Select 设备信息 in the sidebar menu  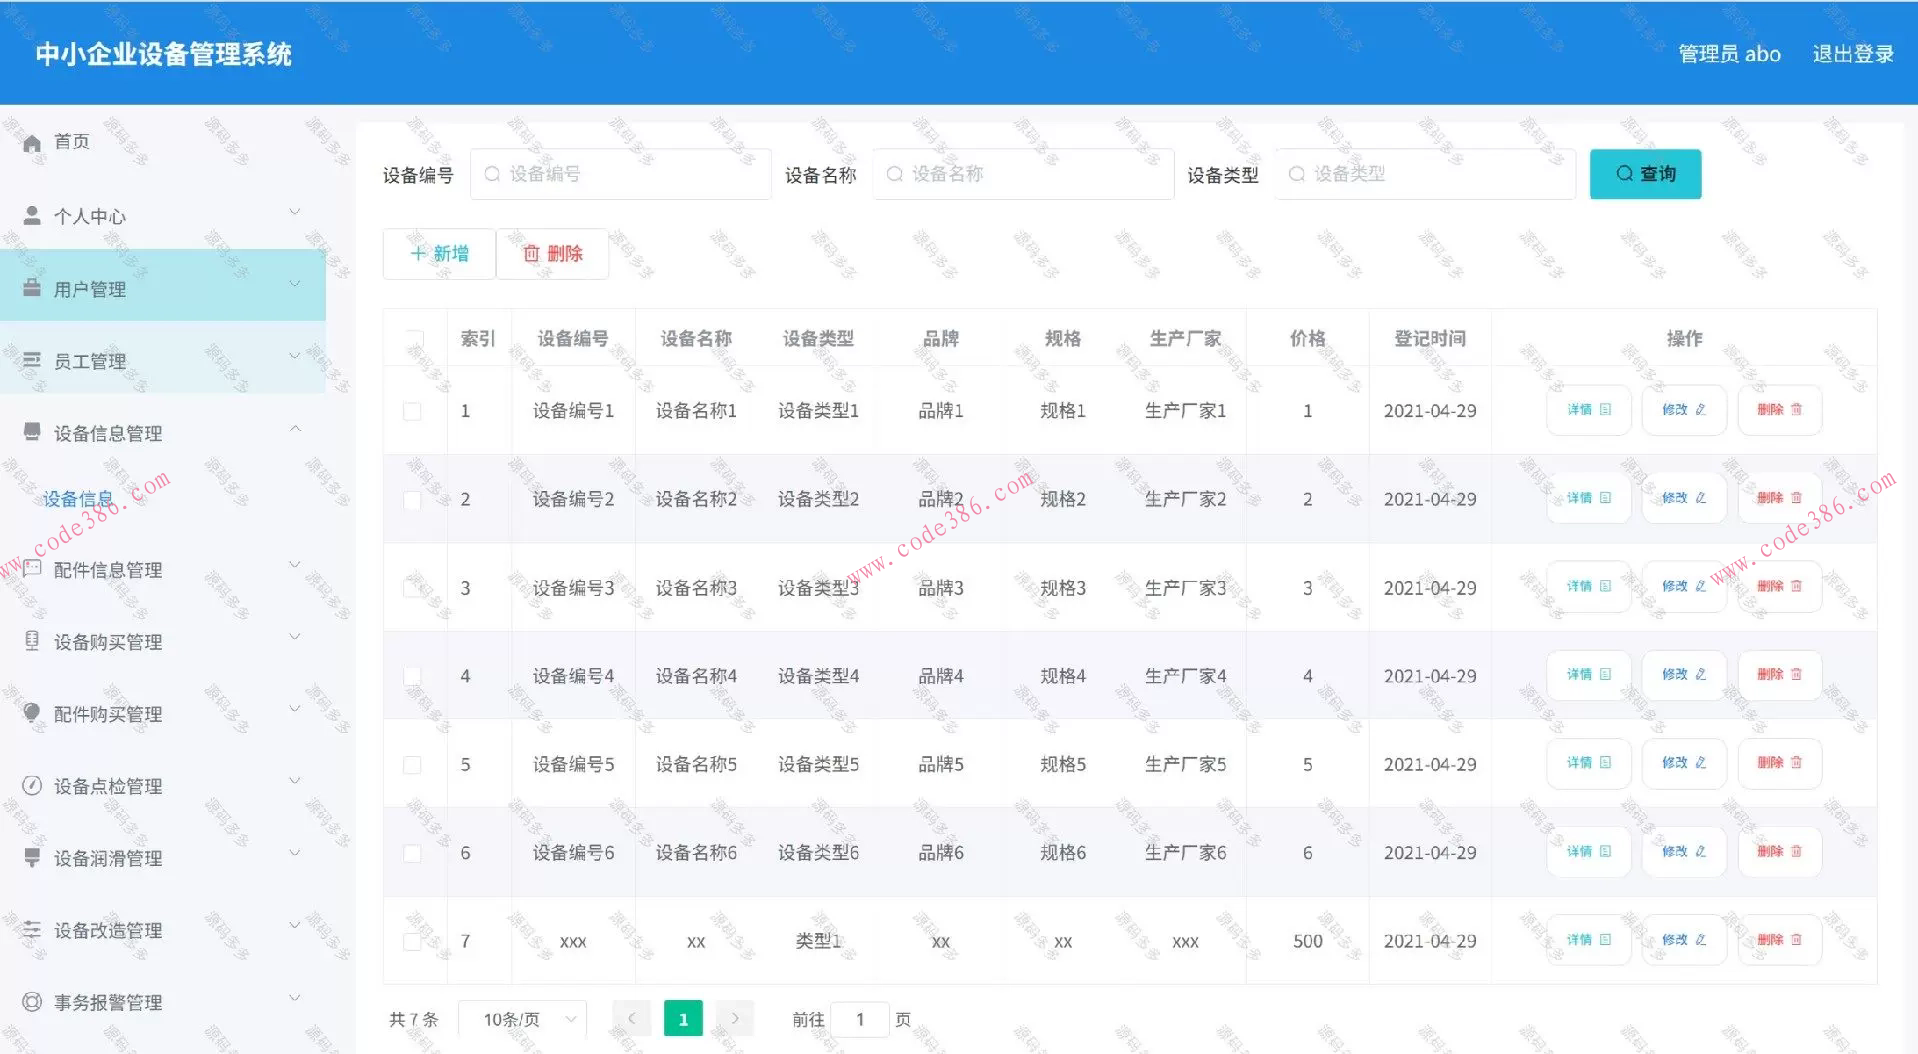pyautogui.click(x=78, y=497)
